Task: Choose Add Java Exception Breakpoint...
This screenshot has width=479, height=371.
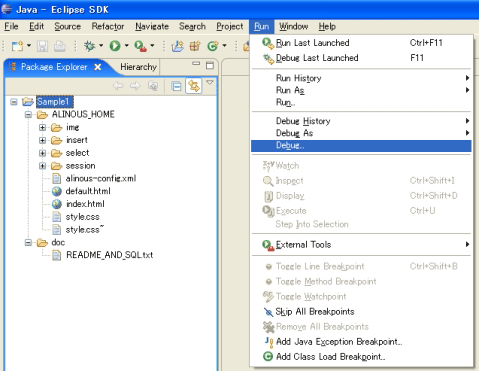Action: (x=361, y=342)
